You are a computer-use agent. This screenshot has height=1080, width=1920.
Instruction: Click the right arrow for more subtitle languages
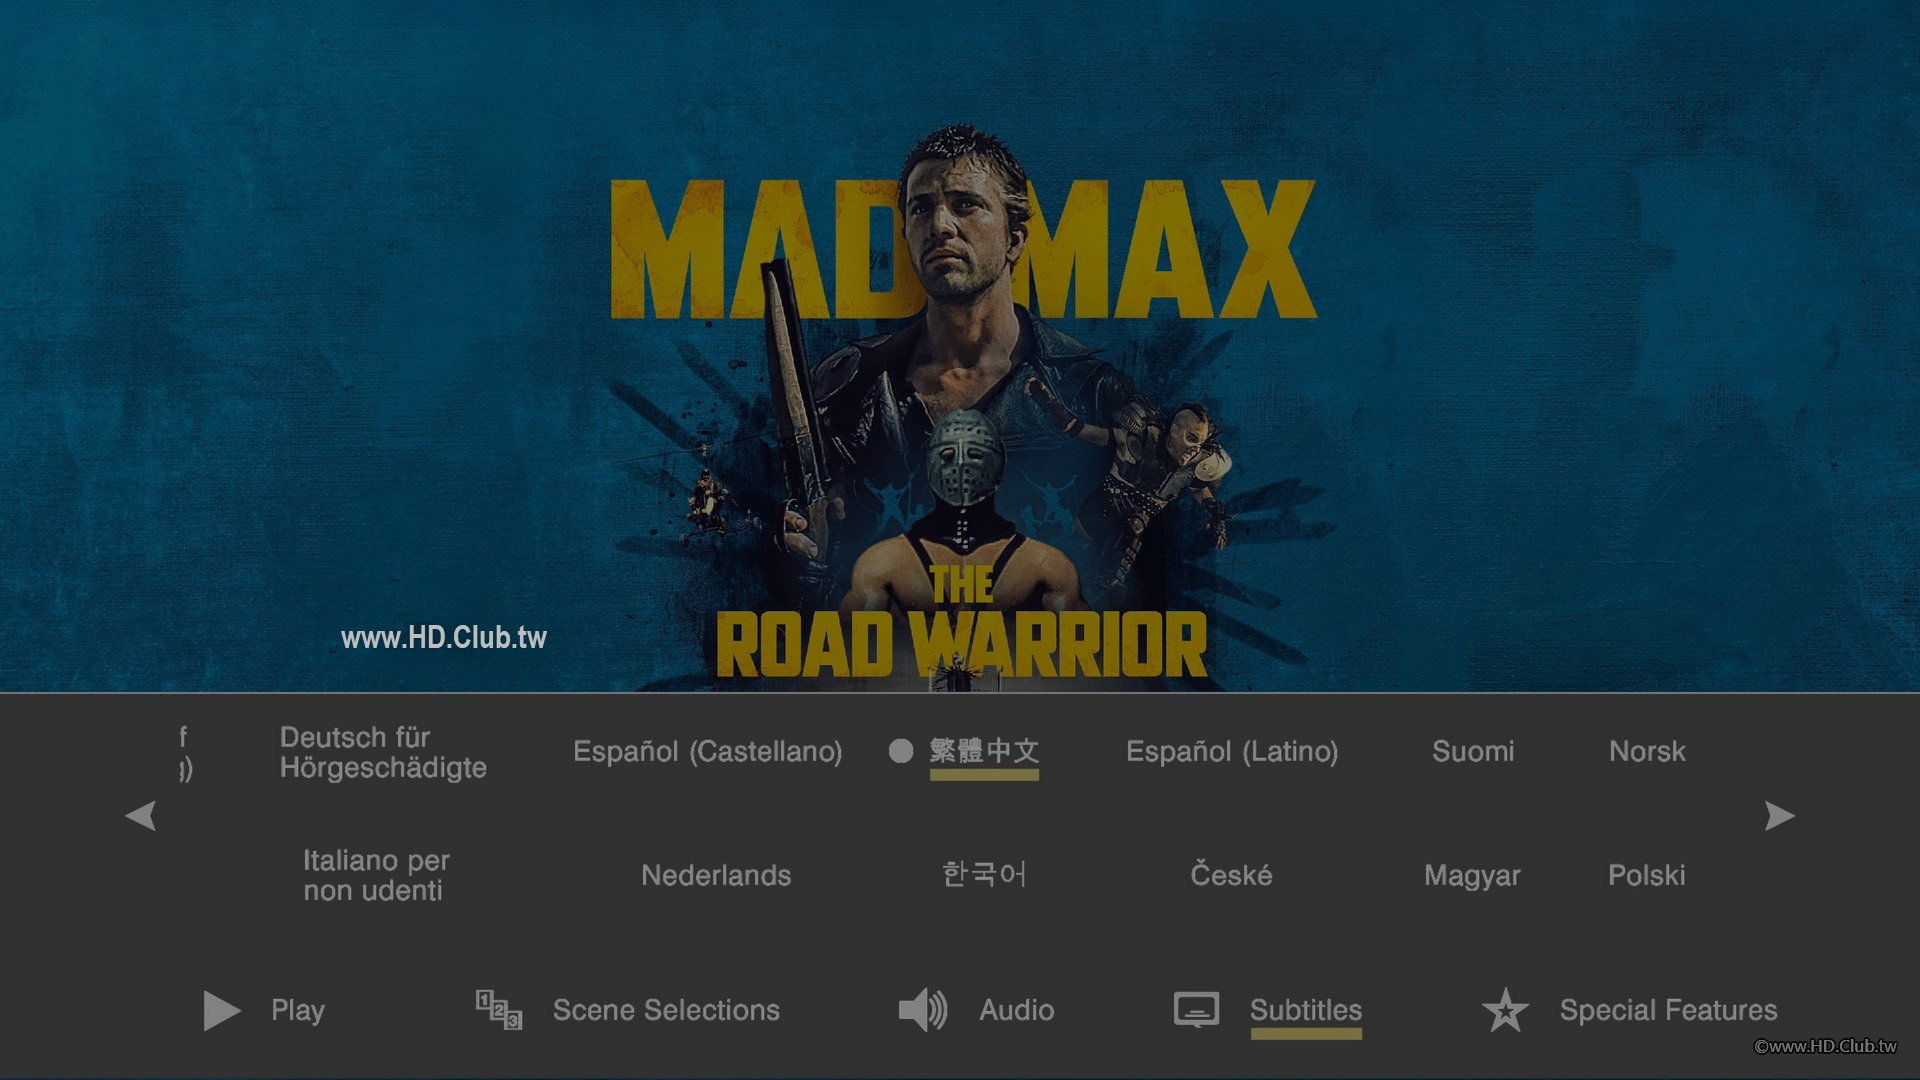click(1778, 816)
